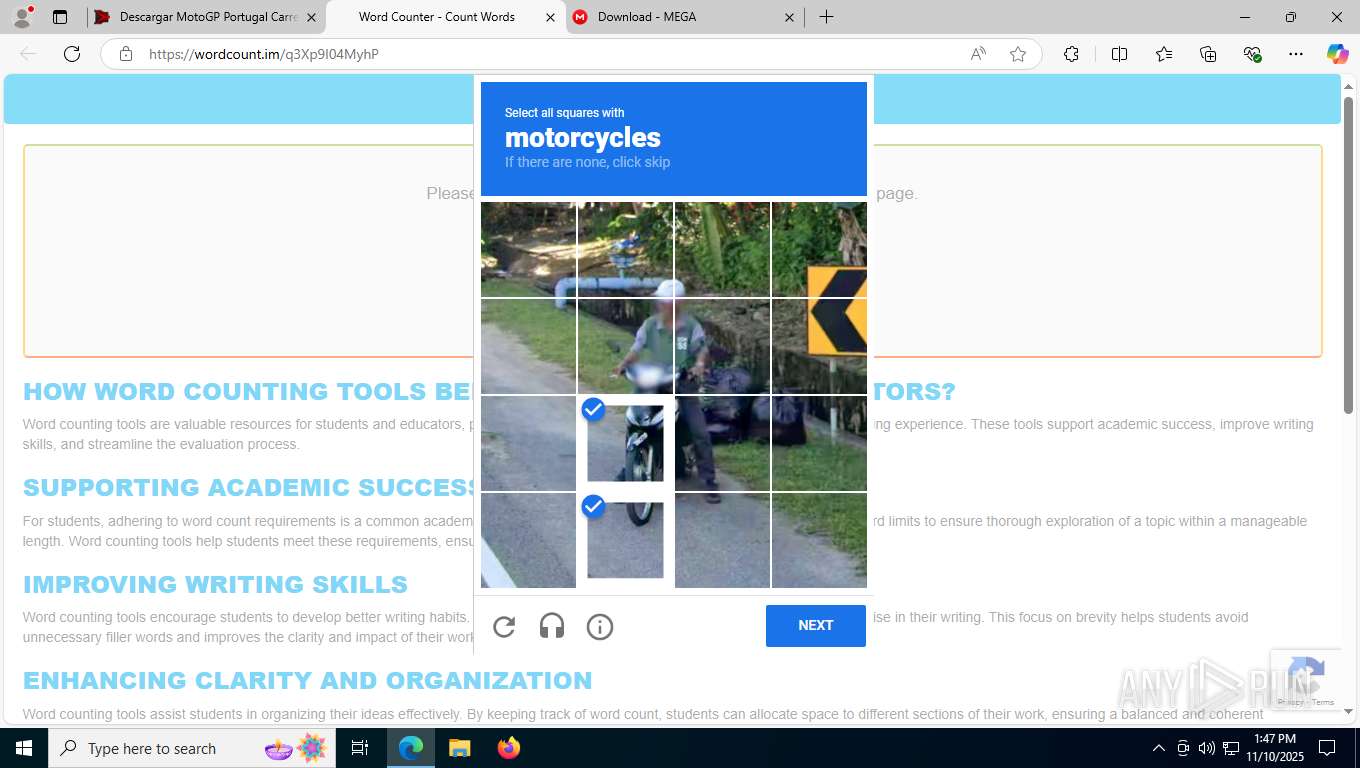Show hidden system tray icons

click(x=1159, y=748)
